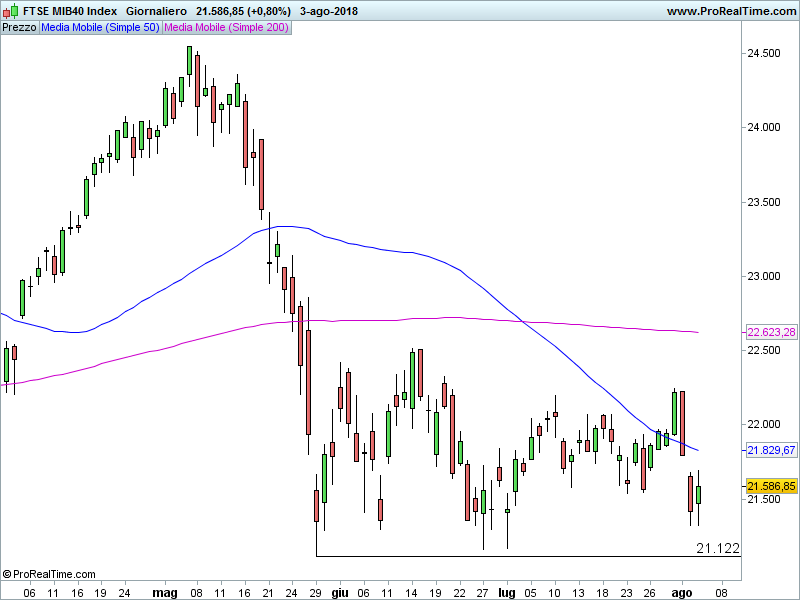Click the magenta 22.623,28 moving average value
This screenshot has width=800, height=600.
771,332
